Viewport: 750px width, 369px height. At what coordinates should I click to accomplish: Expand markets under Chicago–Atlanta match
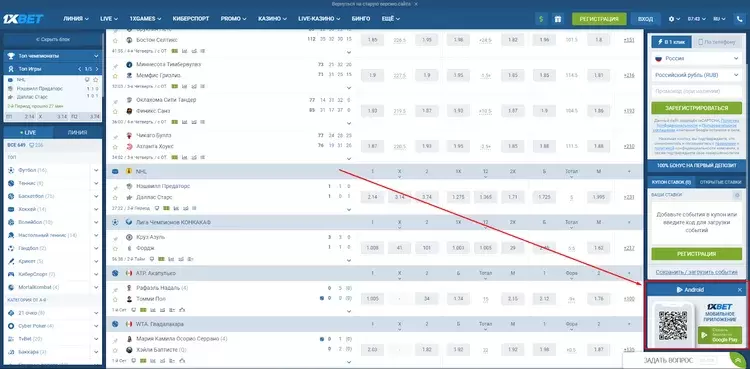[x=349, y=158]
